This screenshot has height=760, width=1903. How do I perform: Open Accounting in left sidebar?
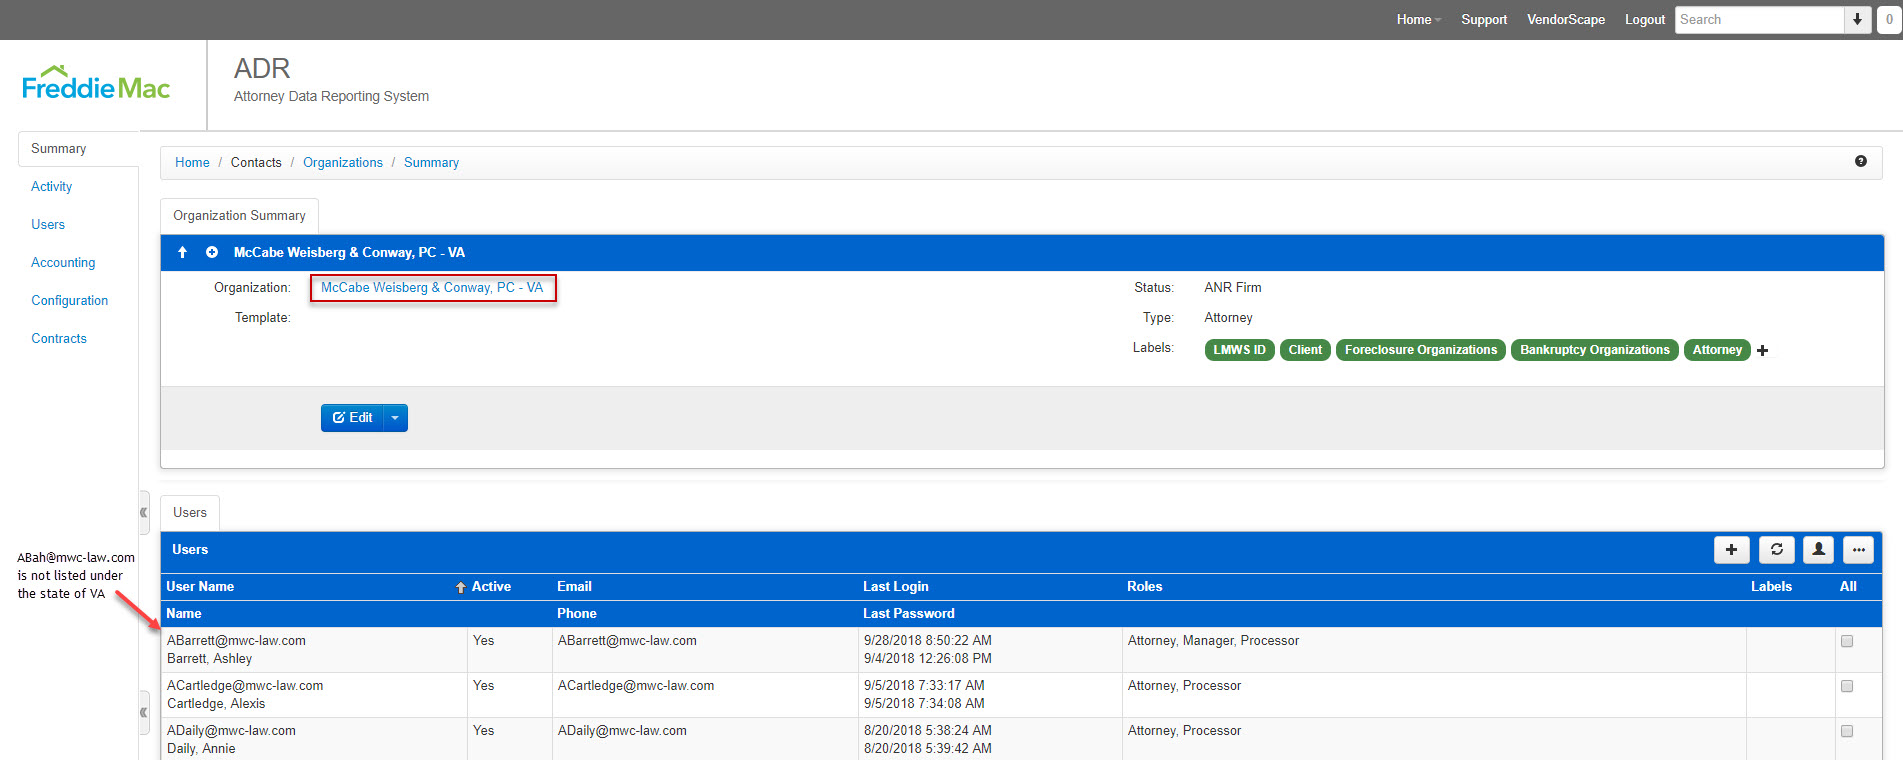(63, 263)
